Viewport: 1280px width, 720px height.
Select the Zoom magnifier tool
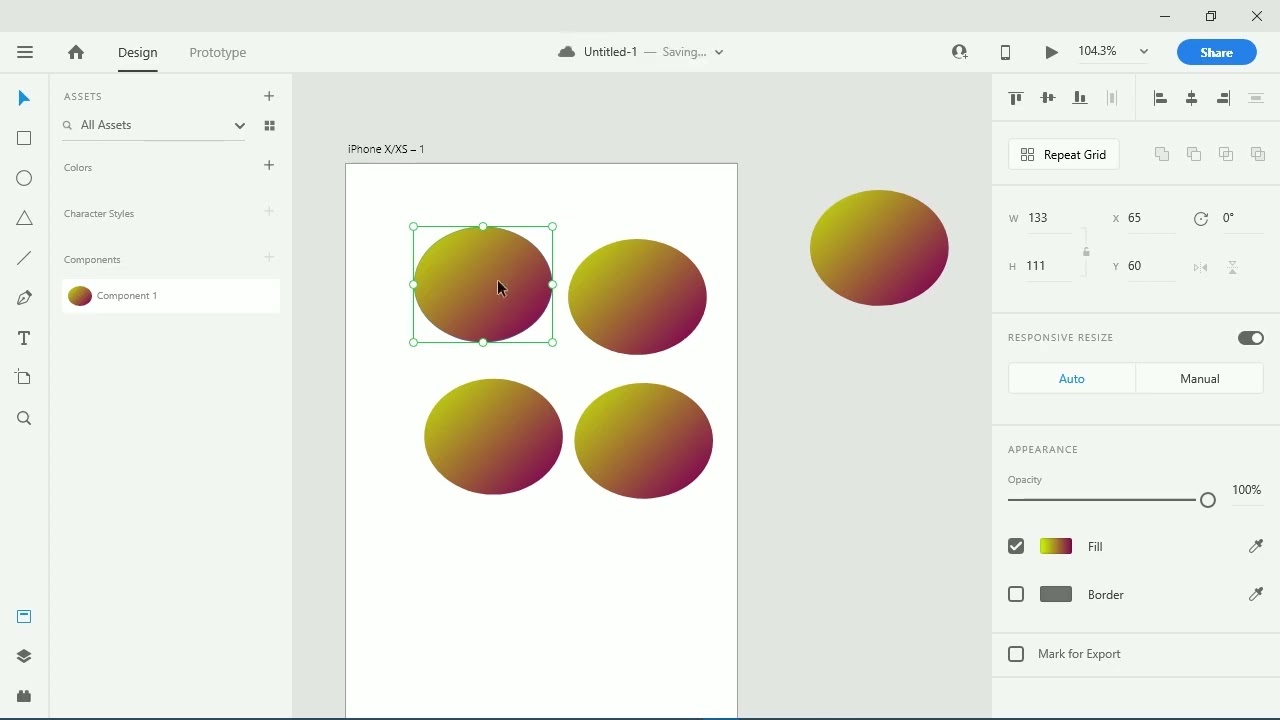click(24, 418)
